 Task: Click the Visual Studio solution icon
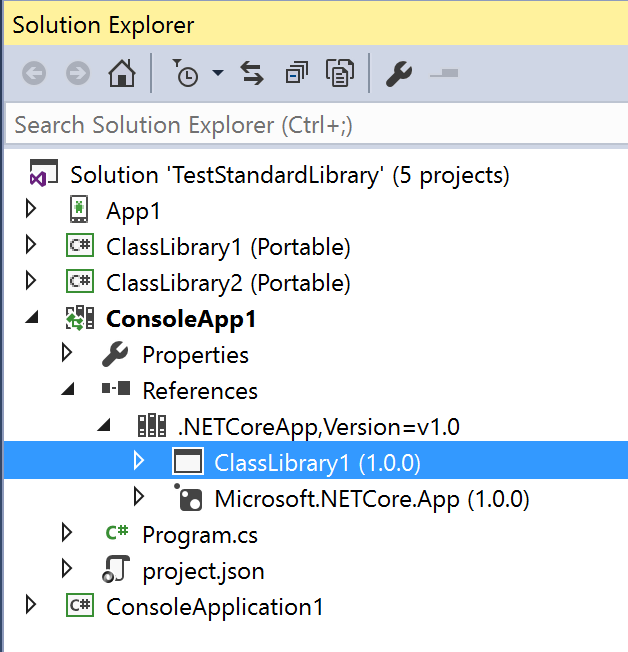(x=43, y=173)
